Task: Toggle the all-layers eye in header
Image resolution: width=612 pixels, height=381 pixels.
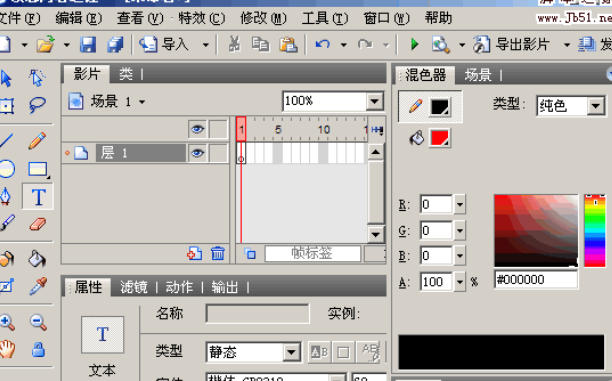Action: pyautogui.click(x=197, y=129)
